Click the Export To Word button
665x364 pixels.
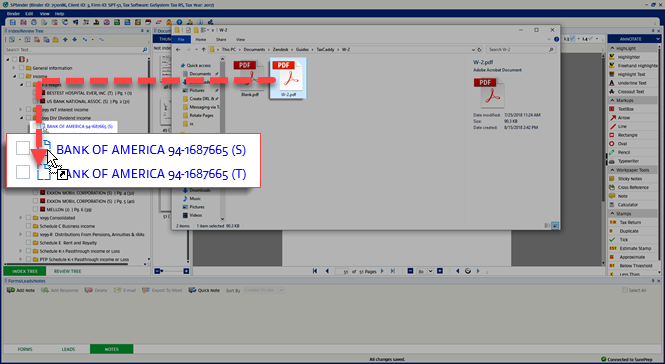point(162,290)
